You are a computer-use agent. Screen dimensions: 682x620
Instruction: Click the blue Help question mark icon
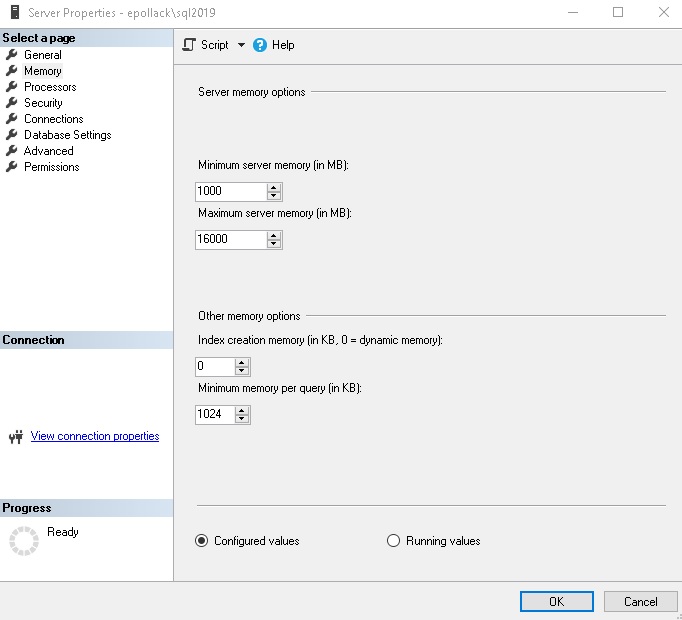[260, 45]
